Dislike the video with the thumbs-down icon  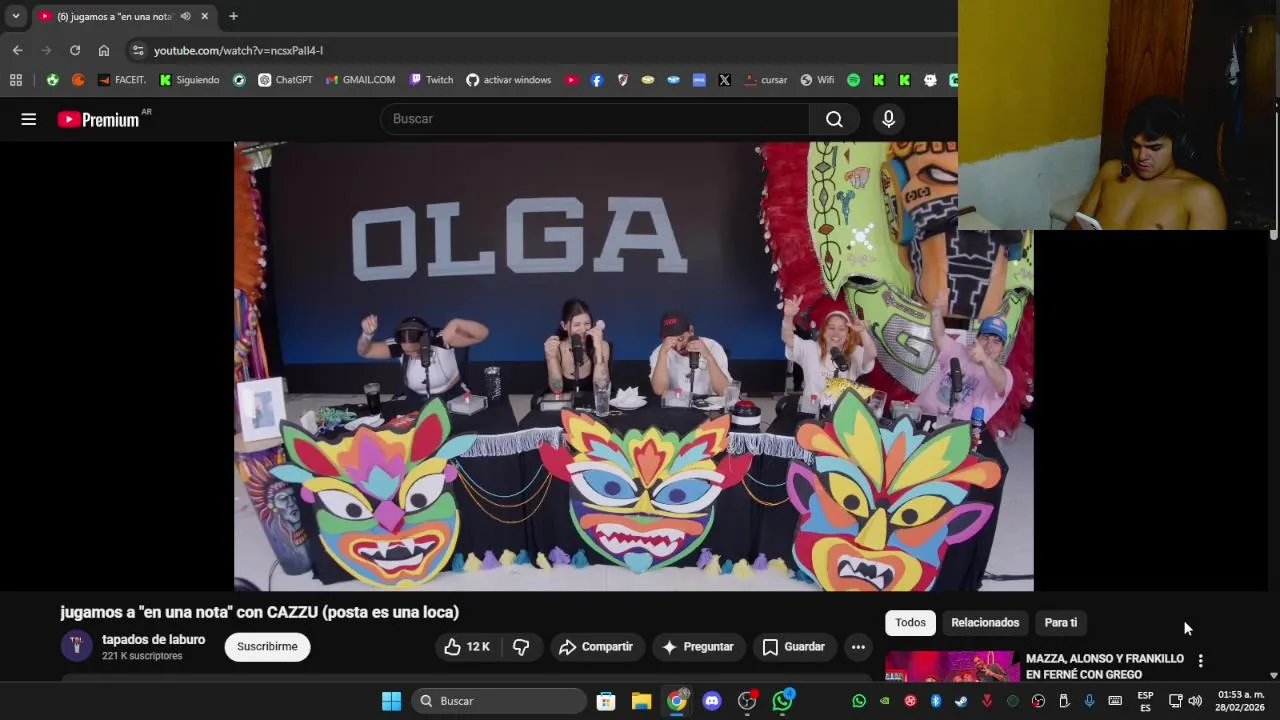pos(521,647)
